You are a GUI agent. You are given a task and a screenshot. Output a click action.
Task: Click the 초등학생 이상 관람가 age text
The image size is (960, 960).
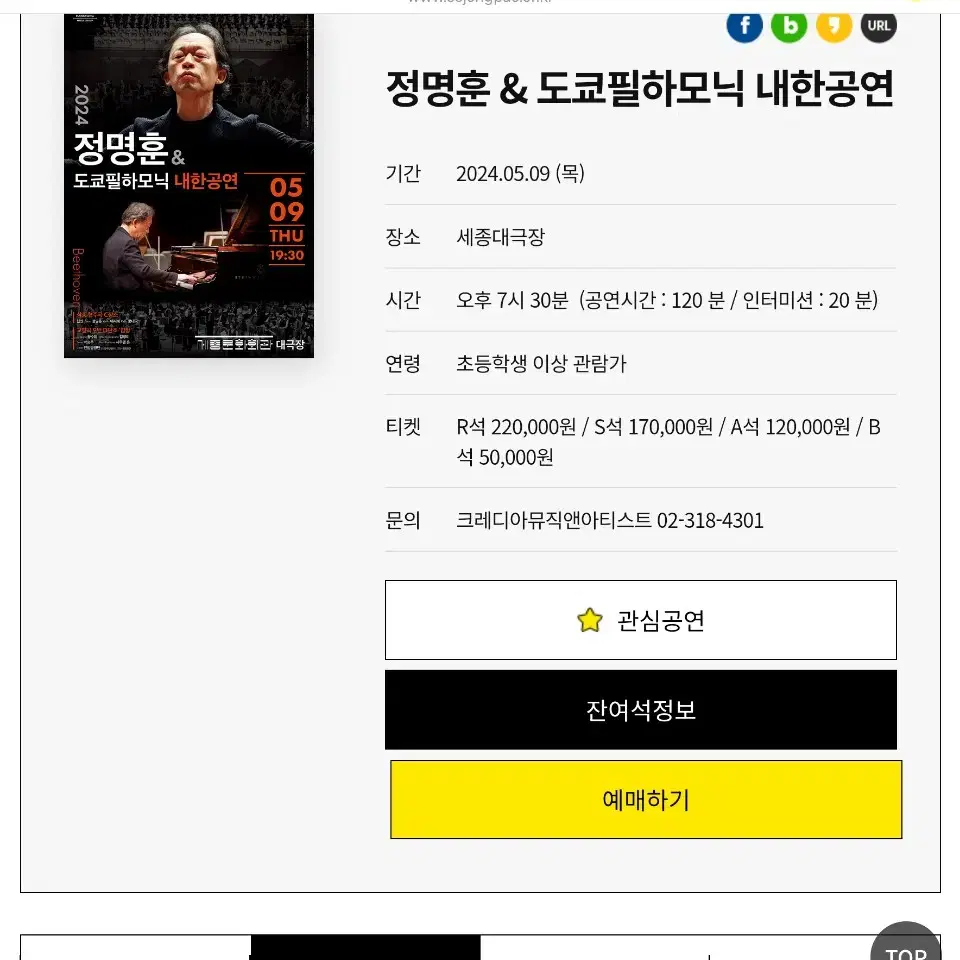[x=541, y=364]
